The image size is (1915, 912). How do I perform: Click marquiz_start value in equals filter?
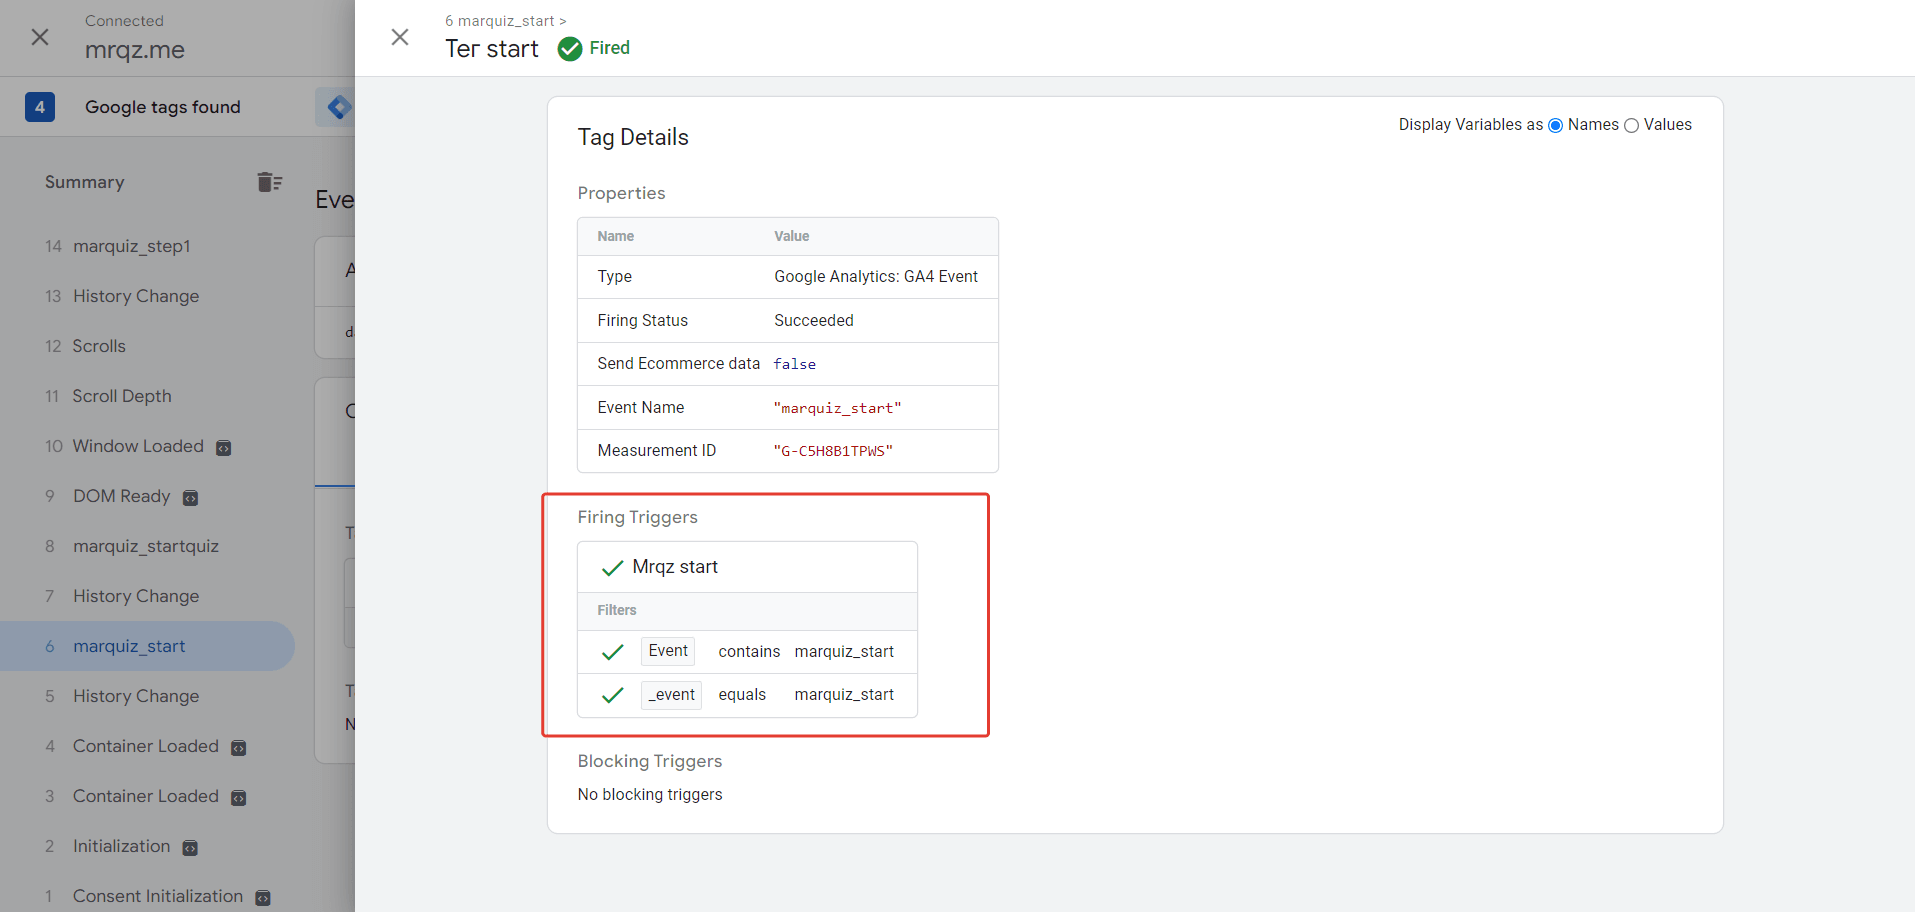pos(844,695)
